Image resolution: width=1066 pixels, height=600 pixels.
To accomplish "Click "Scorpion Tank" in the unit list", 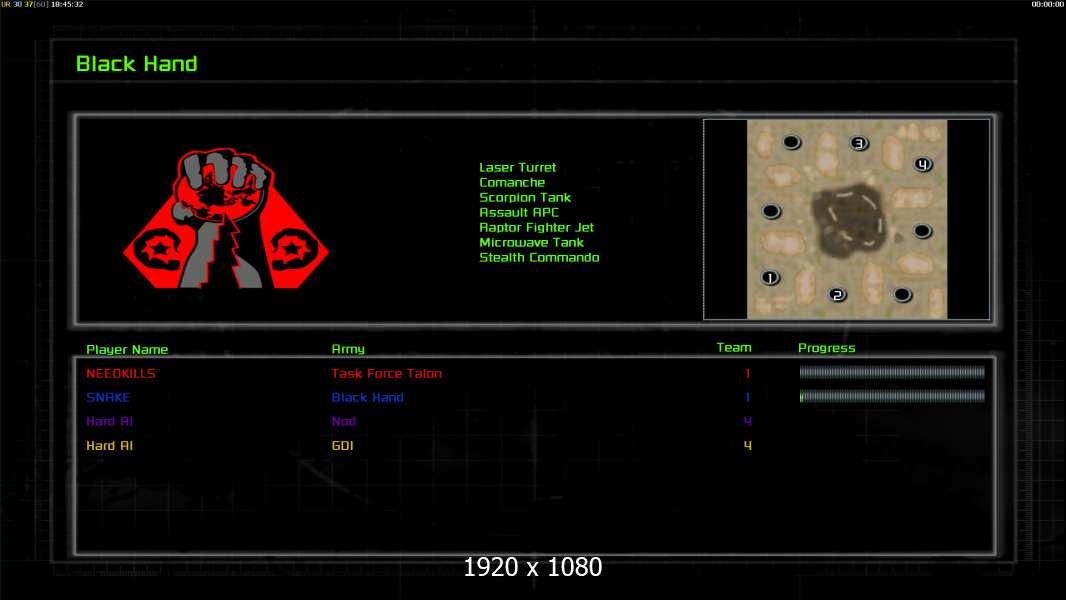I will (x=525, y=197).
